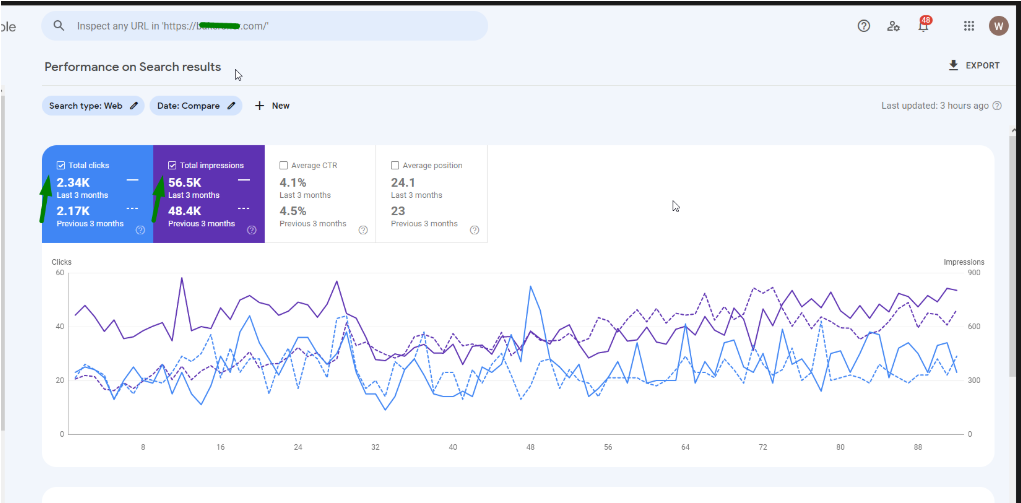Click the help icon beside Last updated

(997, 106)
